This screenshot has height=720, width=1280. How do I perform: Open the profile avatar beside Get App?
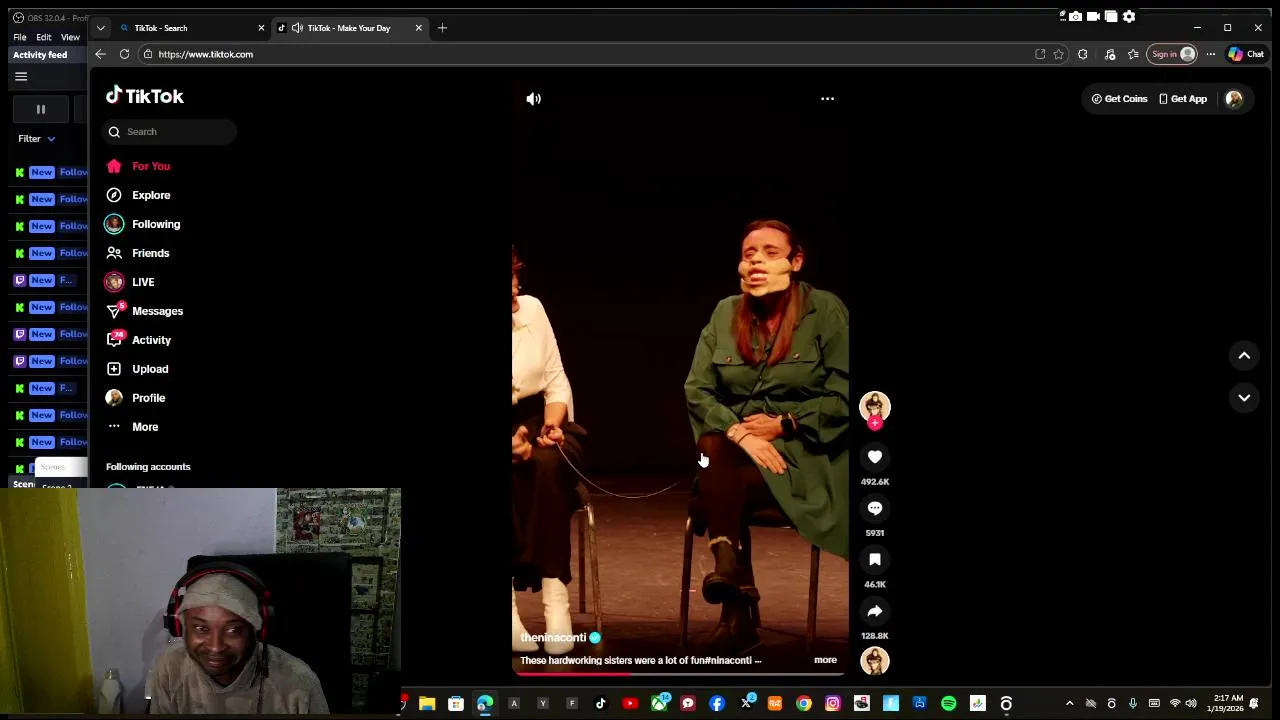[x=1234, y=99]
